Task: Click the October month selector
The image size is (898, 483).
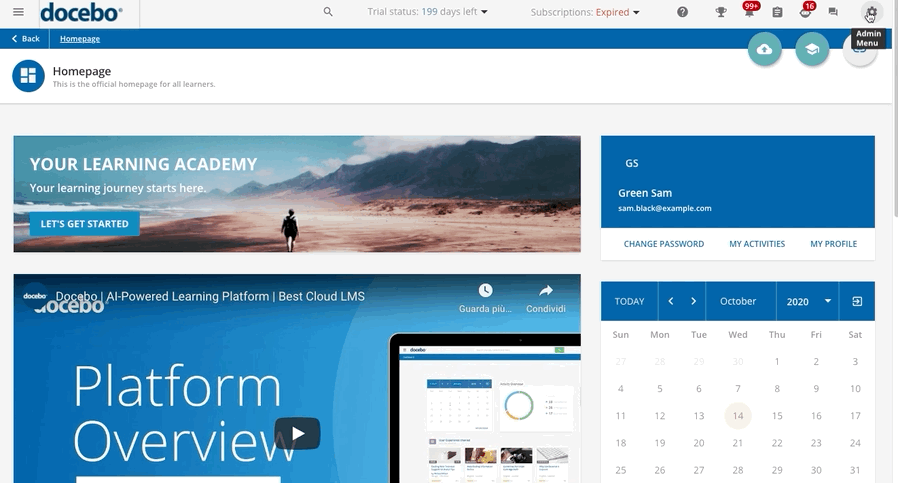Action: (738, 301)
